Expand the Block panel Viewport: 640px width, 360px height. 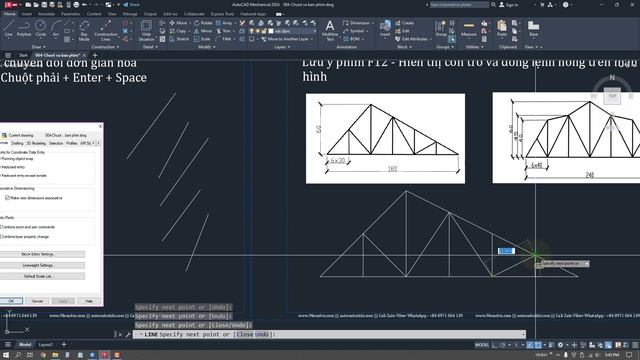[x=404, y=47]
